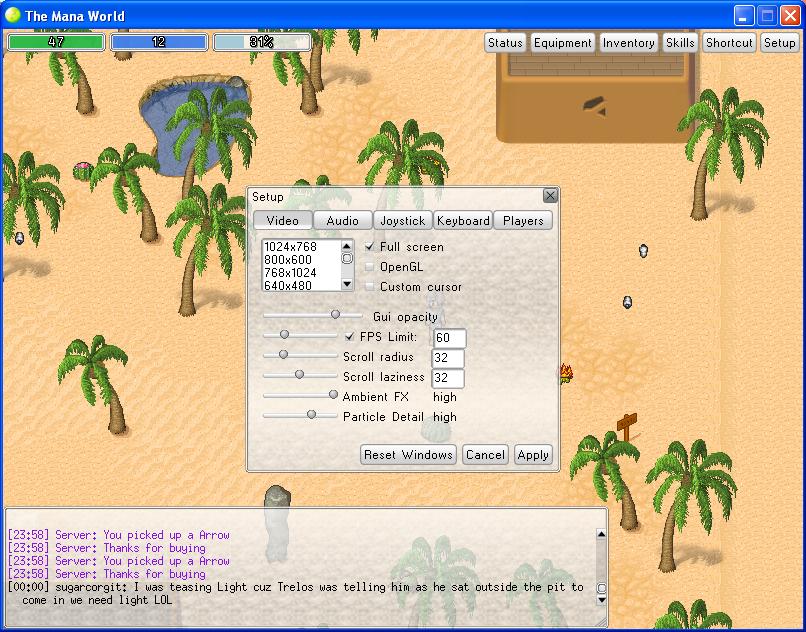The height and width of the screenshot is (632, 806).
Task: Select the 1024x768 resolution
Action: tap(301, 247)
